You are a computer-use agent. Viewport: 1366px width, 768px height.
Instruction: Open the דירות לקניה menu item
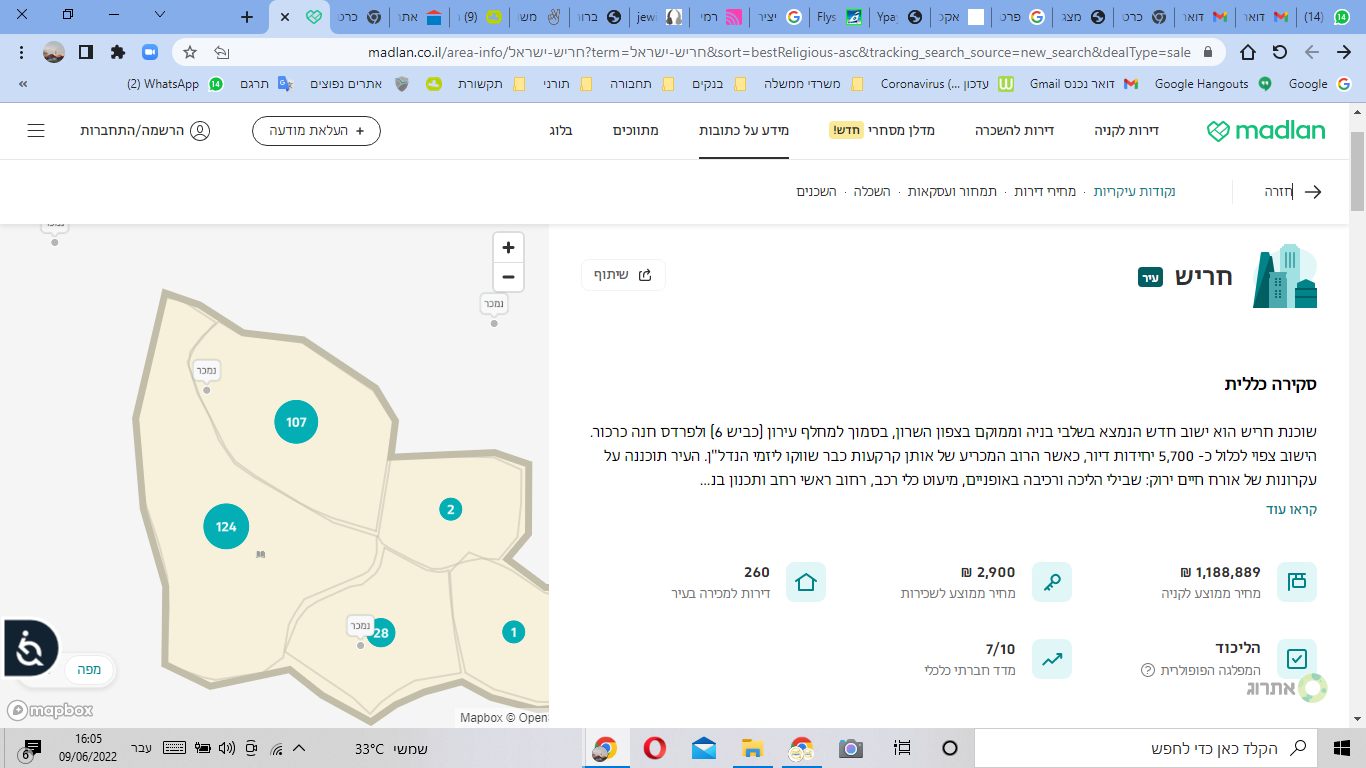point(1126,131)
